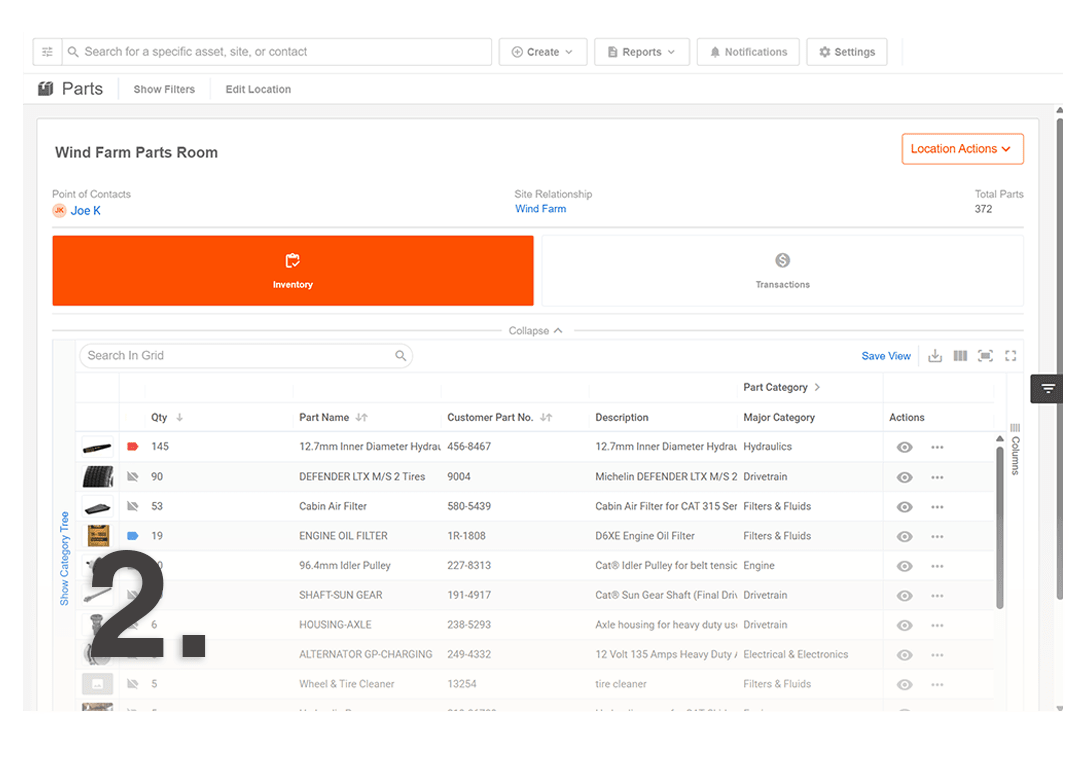Expand the Part Category column group

click(817, 388)
